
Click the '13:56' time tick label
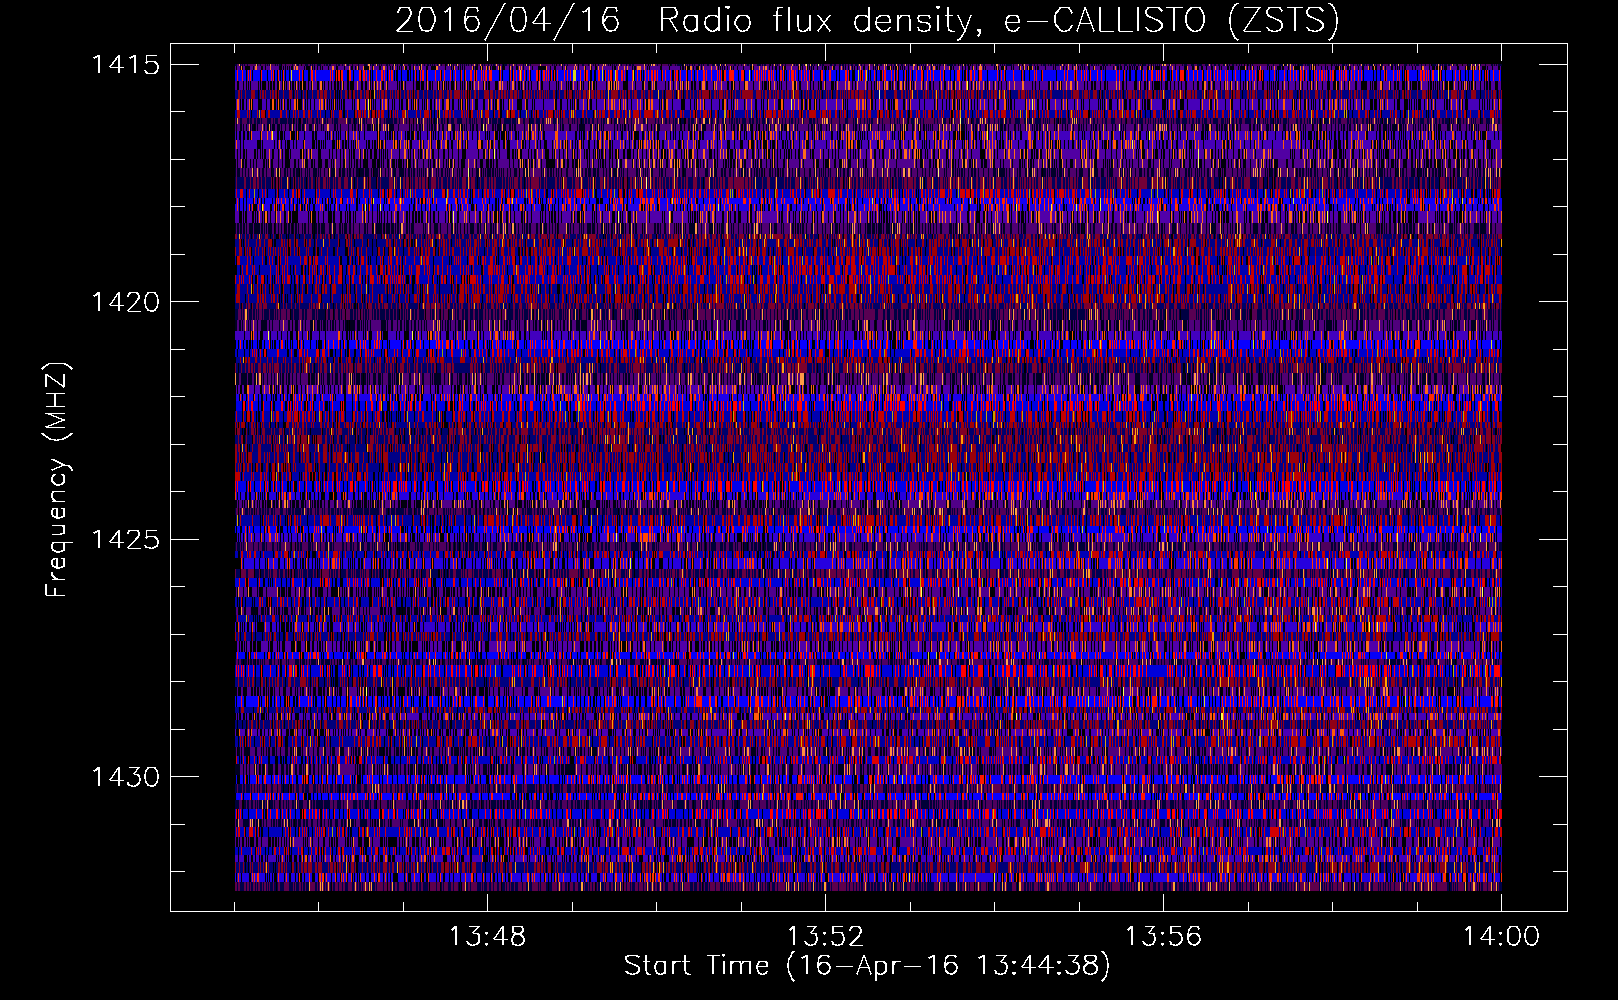tap(1163, 937)
